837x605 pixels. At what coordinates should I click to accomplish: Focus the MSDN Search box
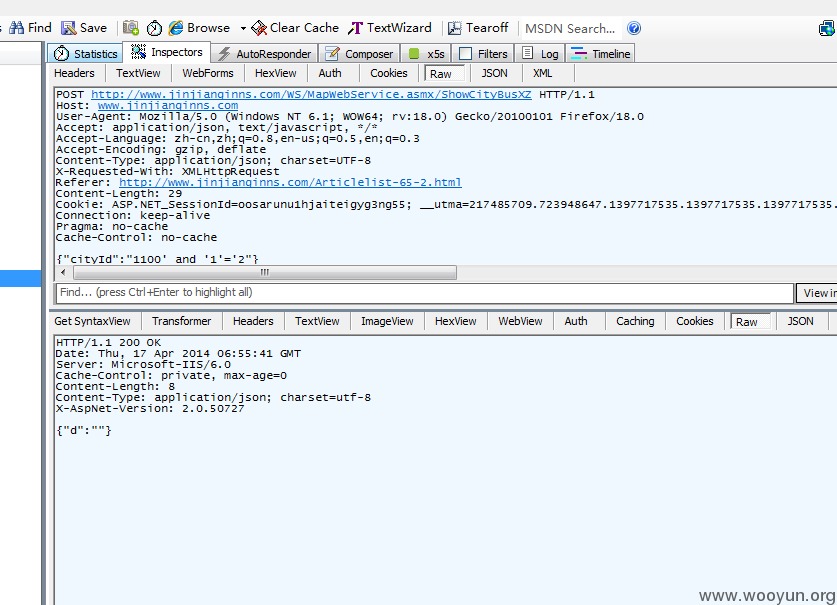coord(570,28)
